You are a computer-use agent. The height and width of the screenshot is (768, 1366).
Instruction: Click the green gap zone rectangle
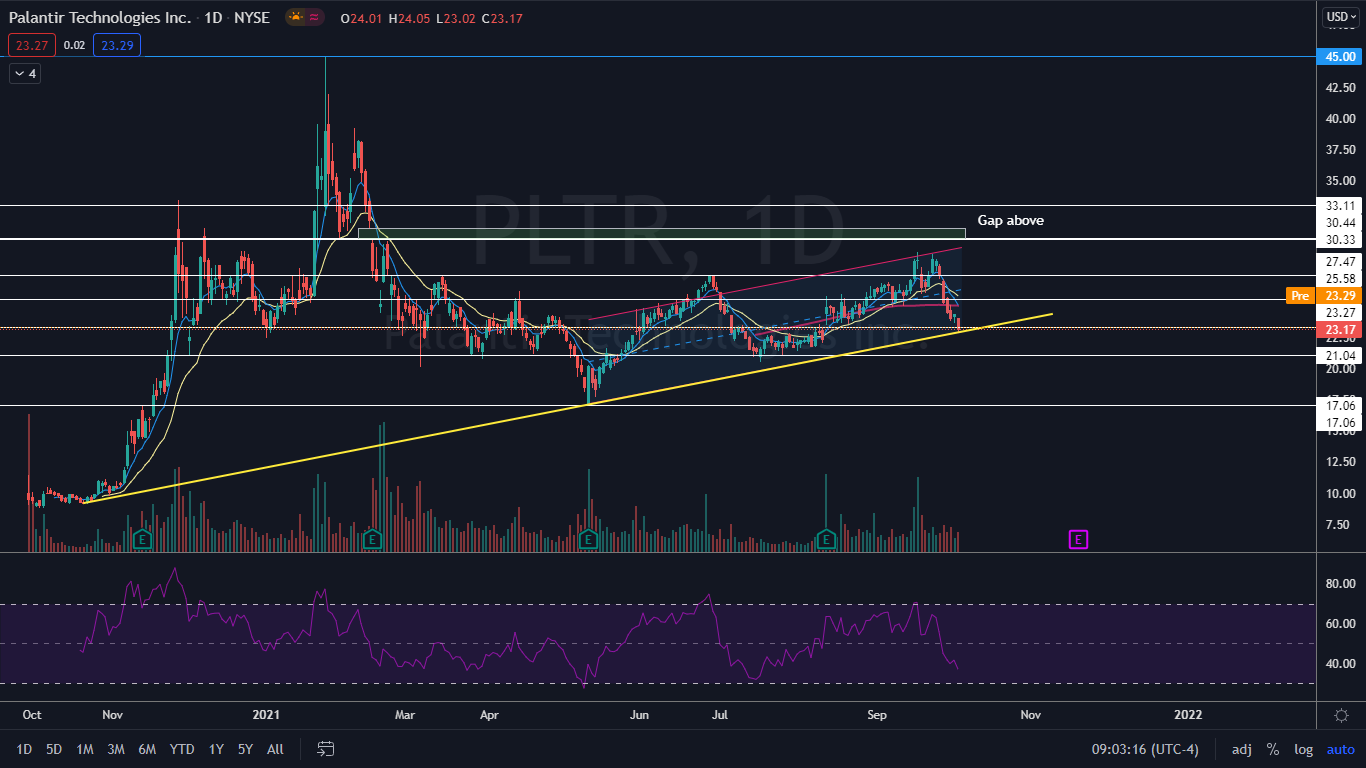[x=661, y=234]
